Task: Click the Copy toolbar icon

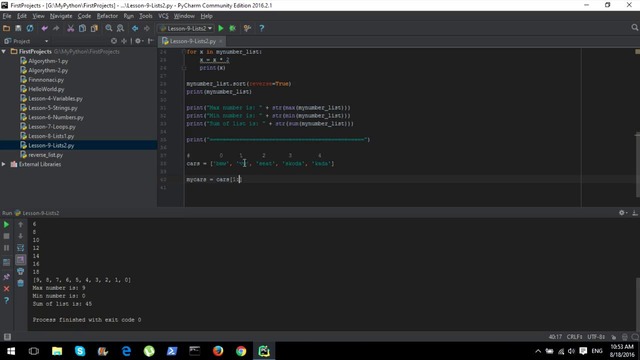Action: click(x=82, y=28)
